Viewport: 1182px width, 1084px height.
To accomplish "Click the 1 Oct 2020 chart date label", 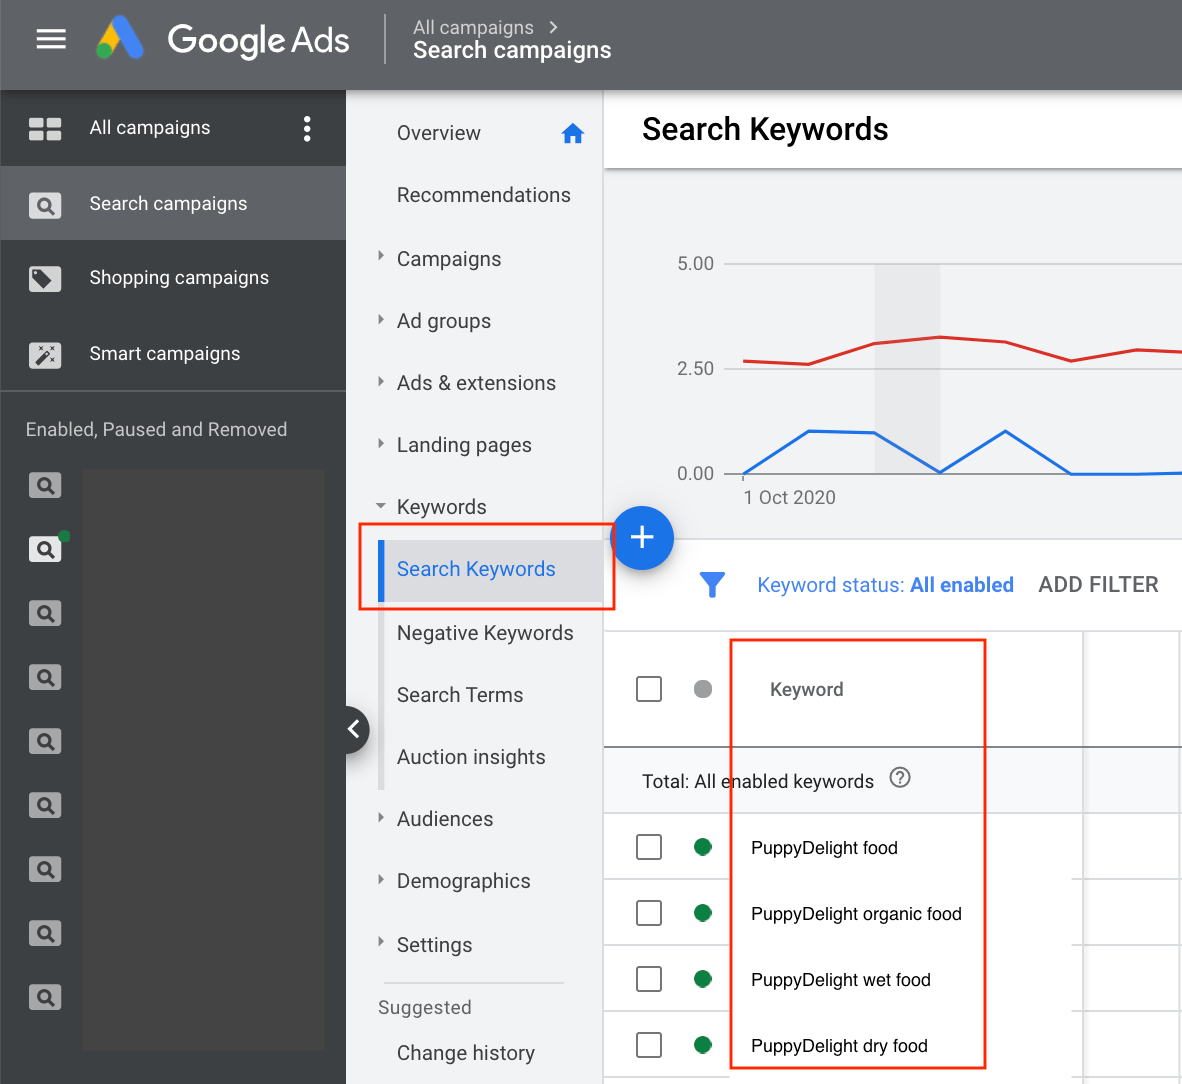I will (x=789, y=498).
